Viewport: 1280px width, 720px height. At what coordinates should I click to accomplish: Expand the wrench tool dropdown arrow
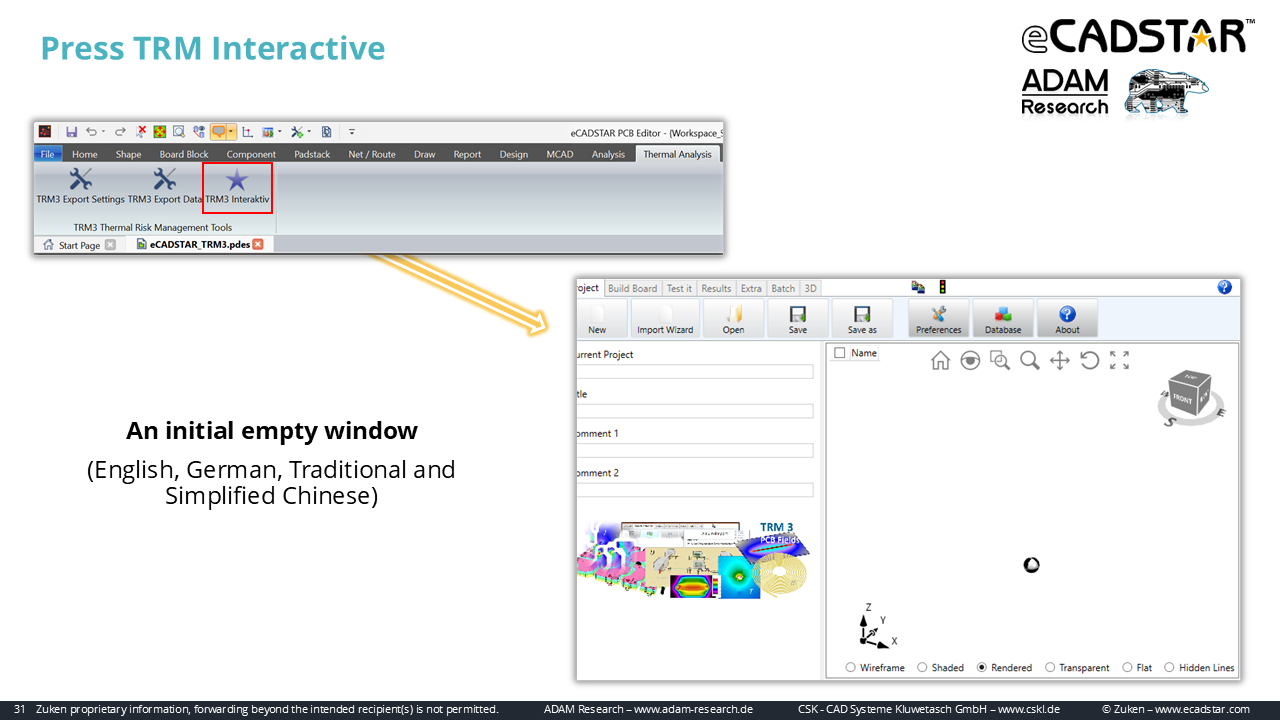[x=309, y=131]
